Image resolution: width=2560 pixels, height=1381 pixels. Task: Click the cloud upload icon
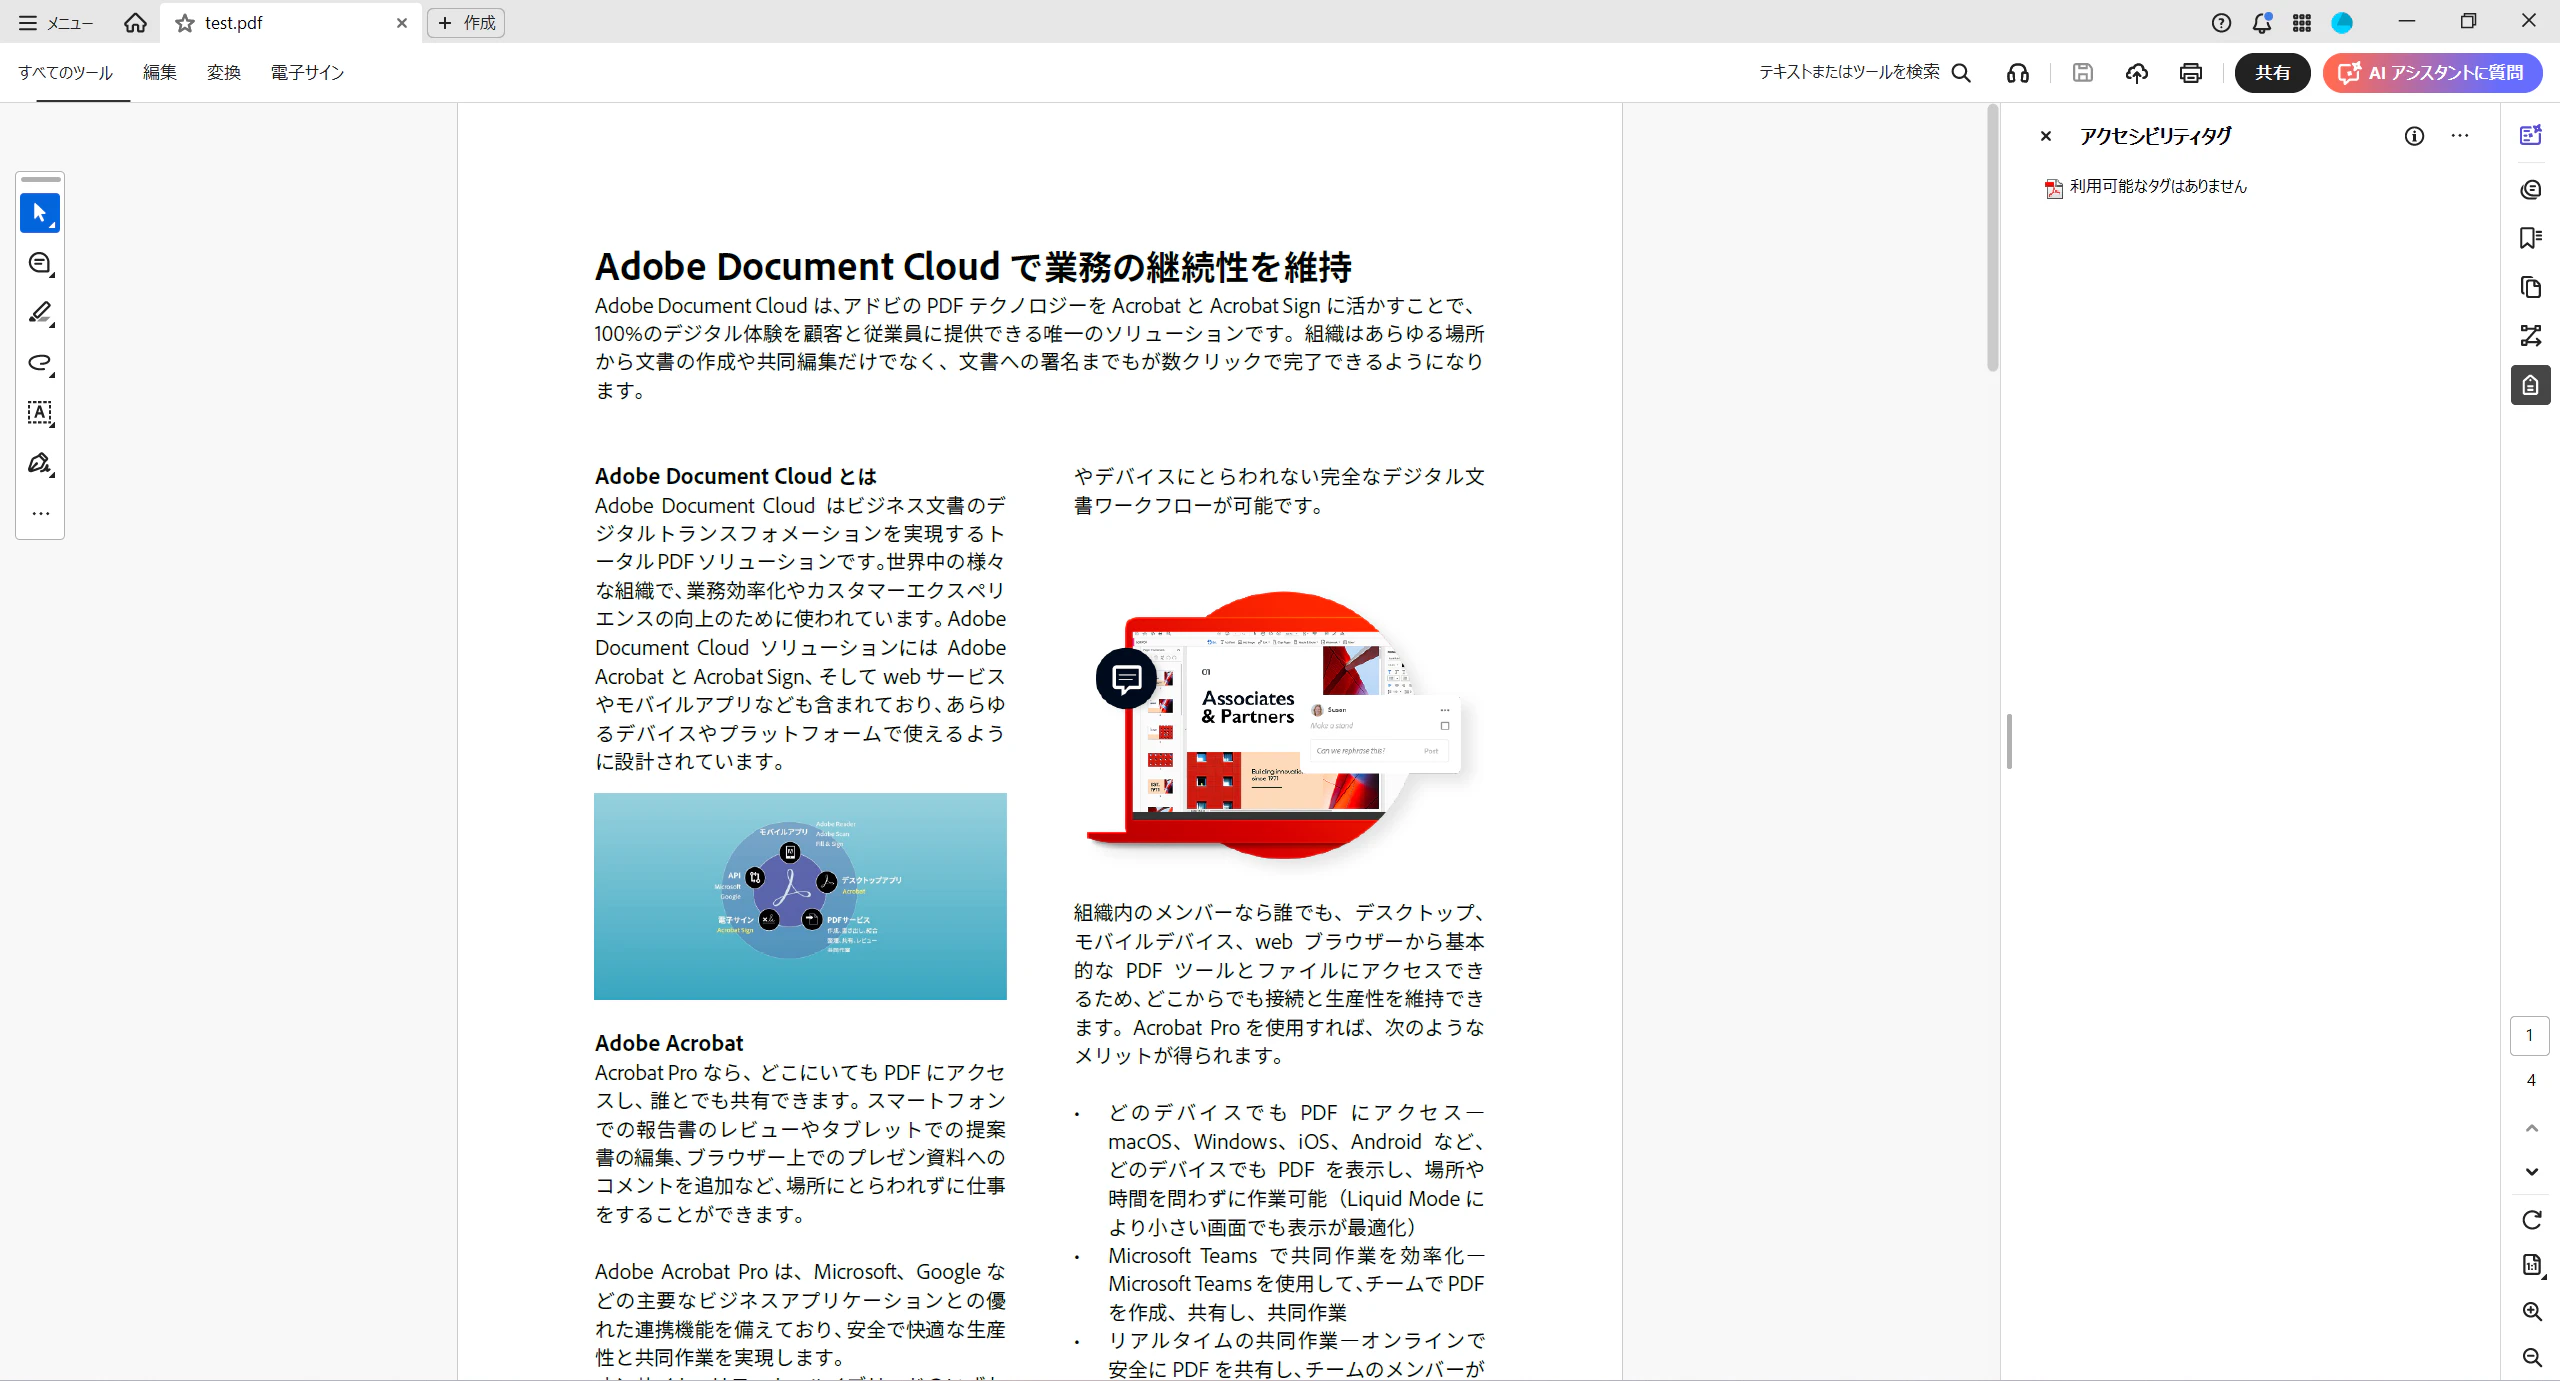point(2137,72)
